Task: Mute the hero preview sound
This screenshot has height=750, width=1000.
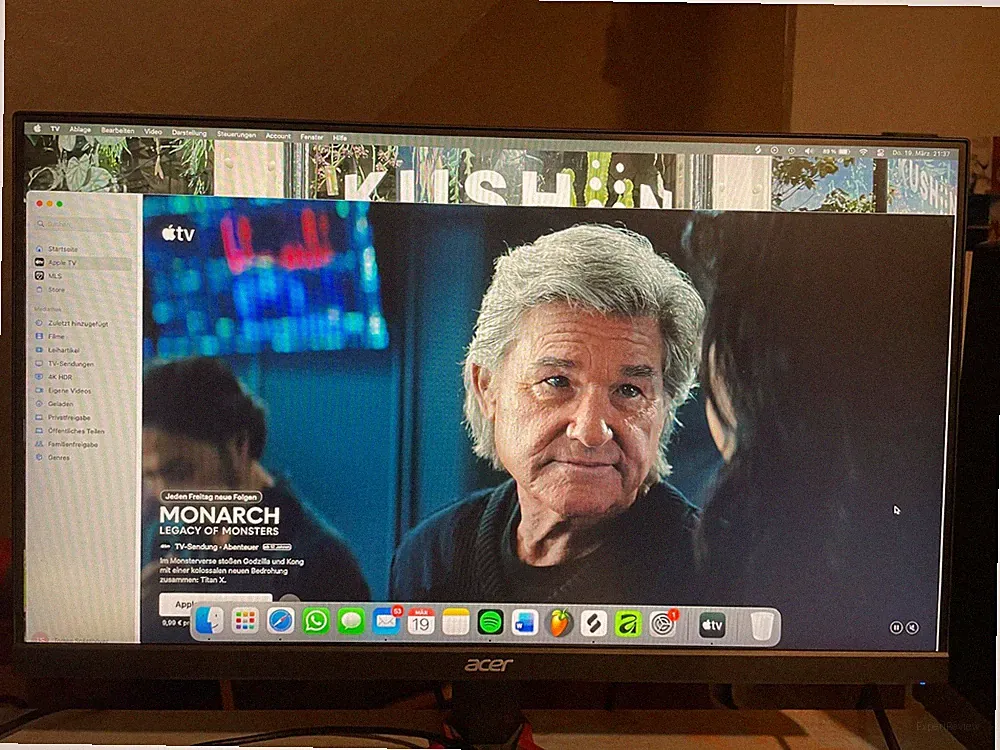Action: pyautogui.click(x=913, y=628)
